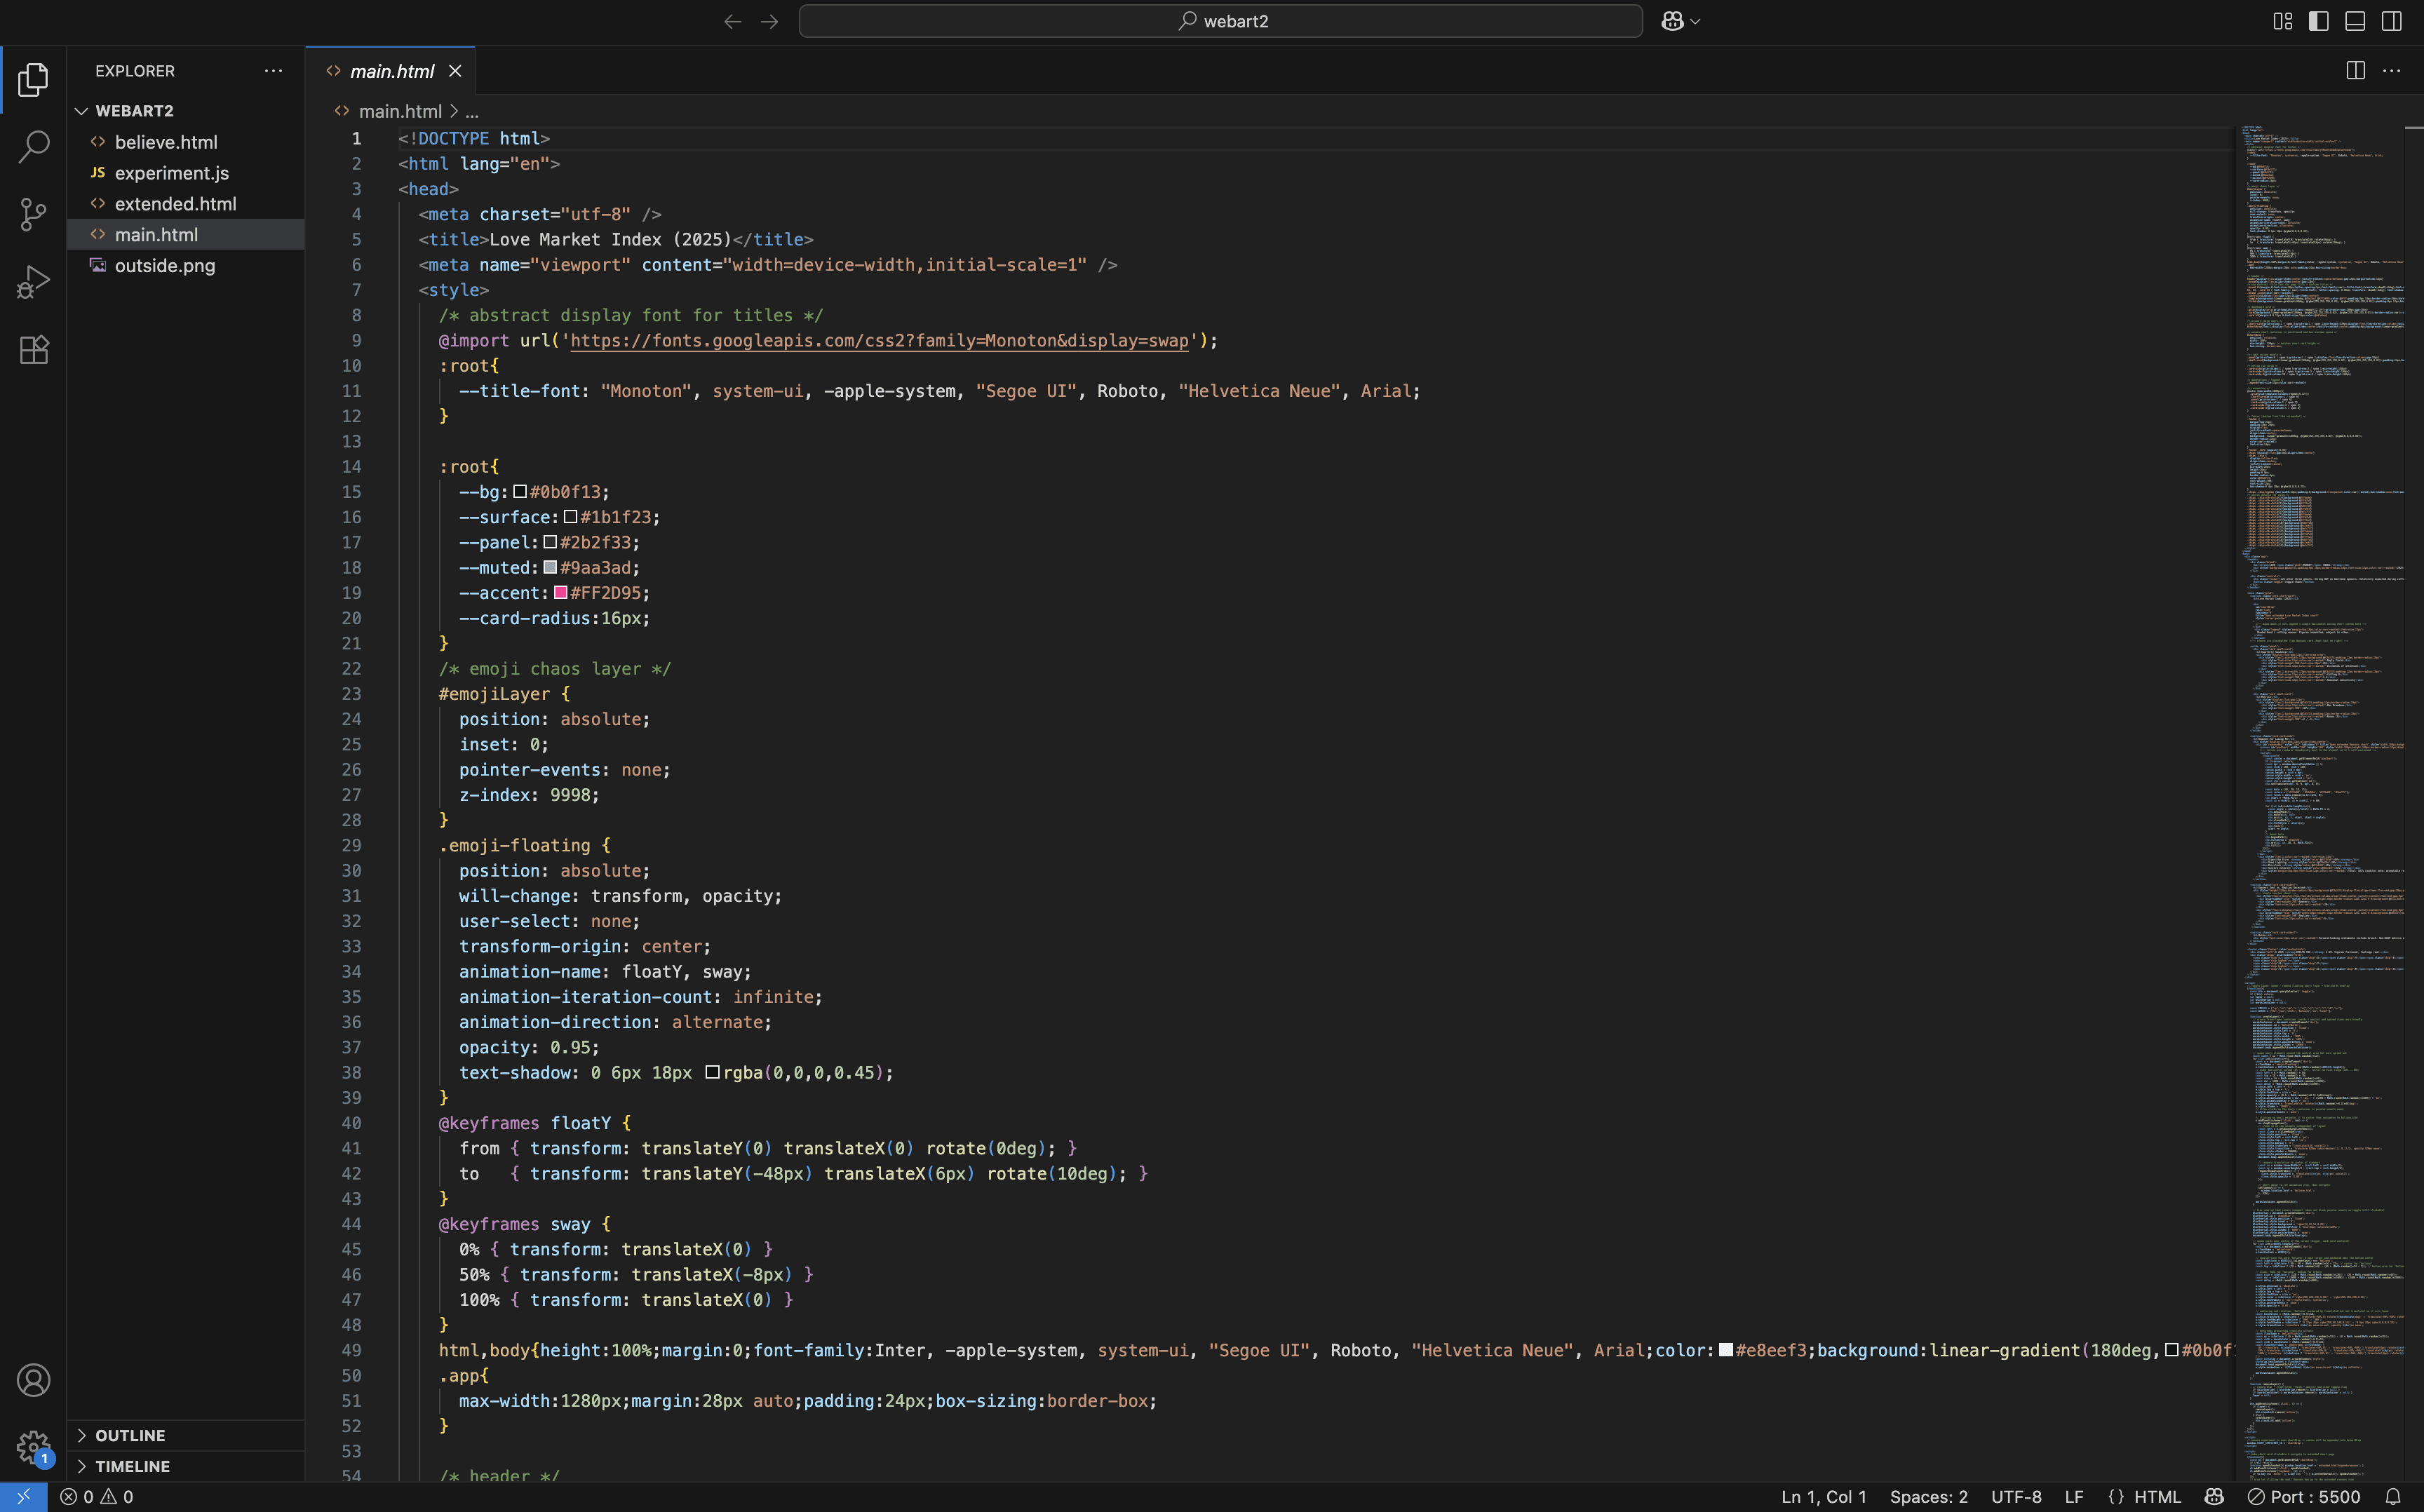Click the remote window indicator icon

pos(23,1497)
